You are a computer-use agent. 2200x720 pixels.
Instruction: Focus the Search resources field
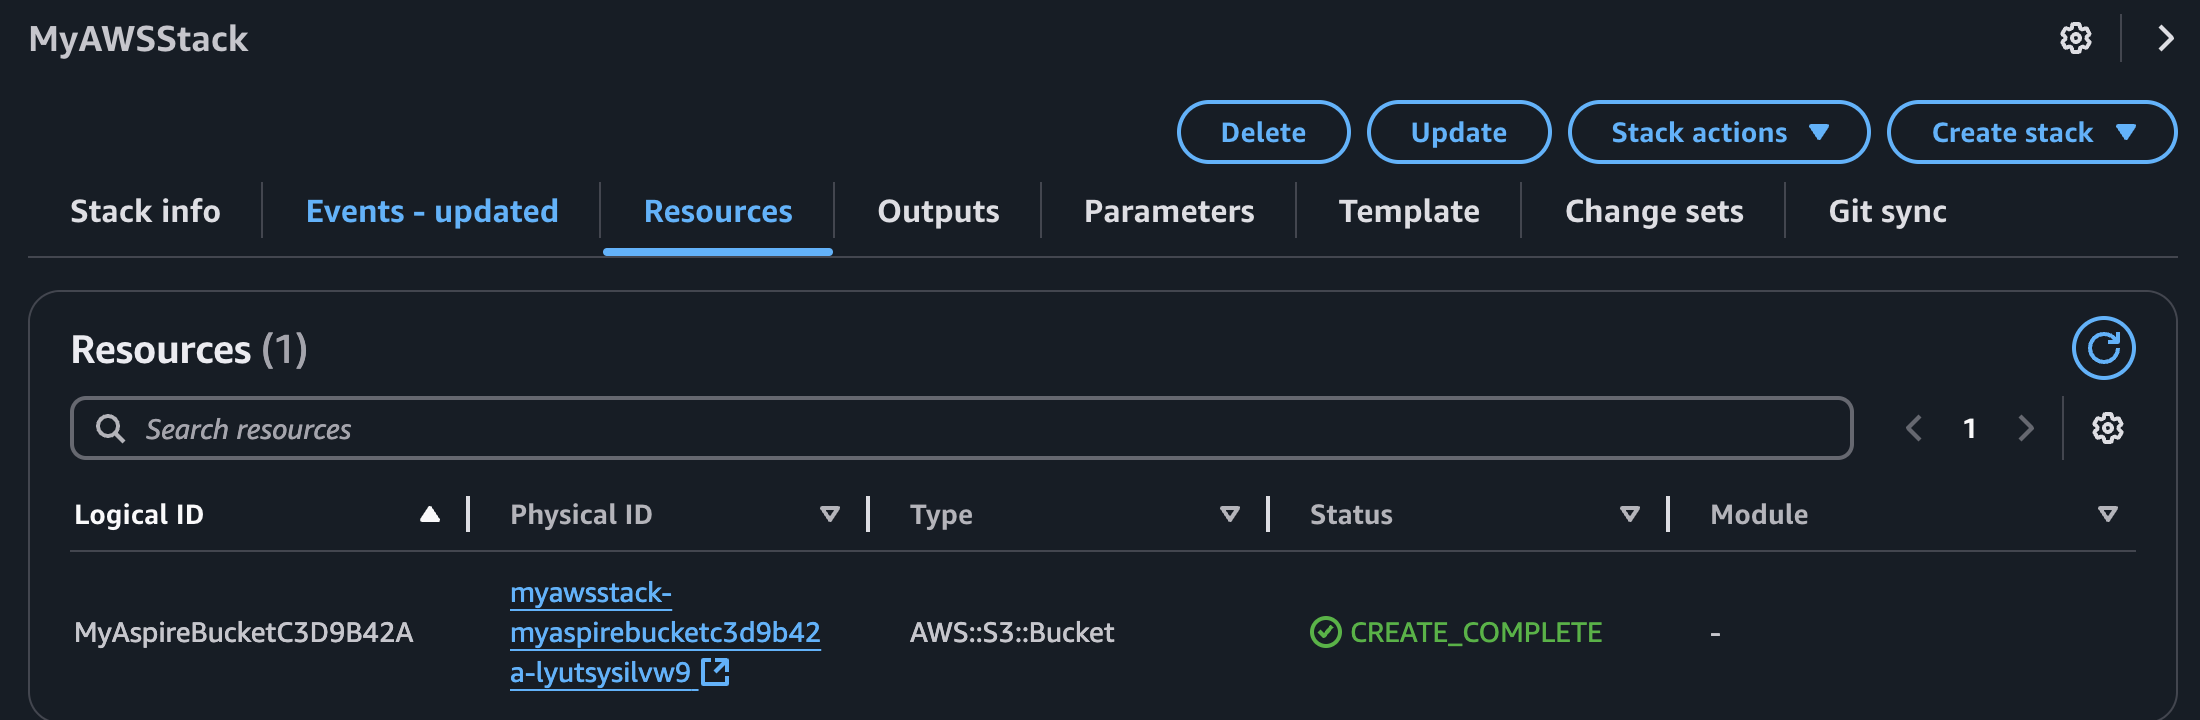click(x=961, y=428)
